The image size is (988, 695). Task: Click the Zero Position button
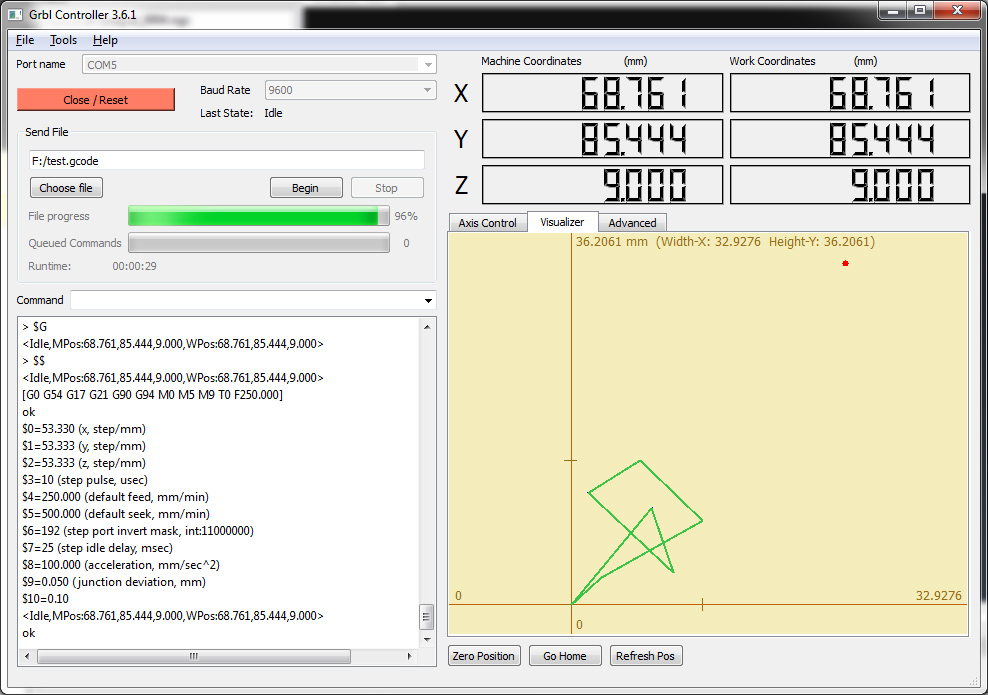484,656
